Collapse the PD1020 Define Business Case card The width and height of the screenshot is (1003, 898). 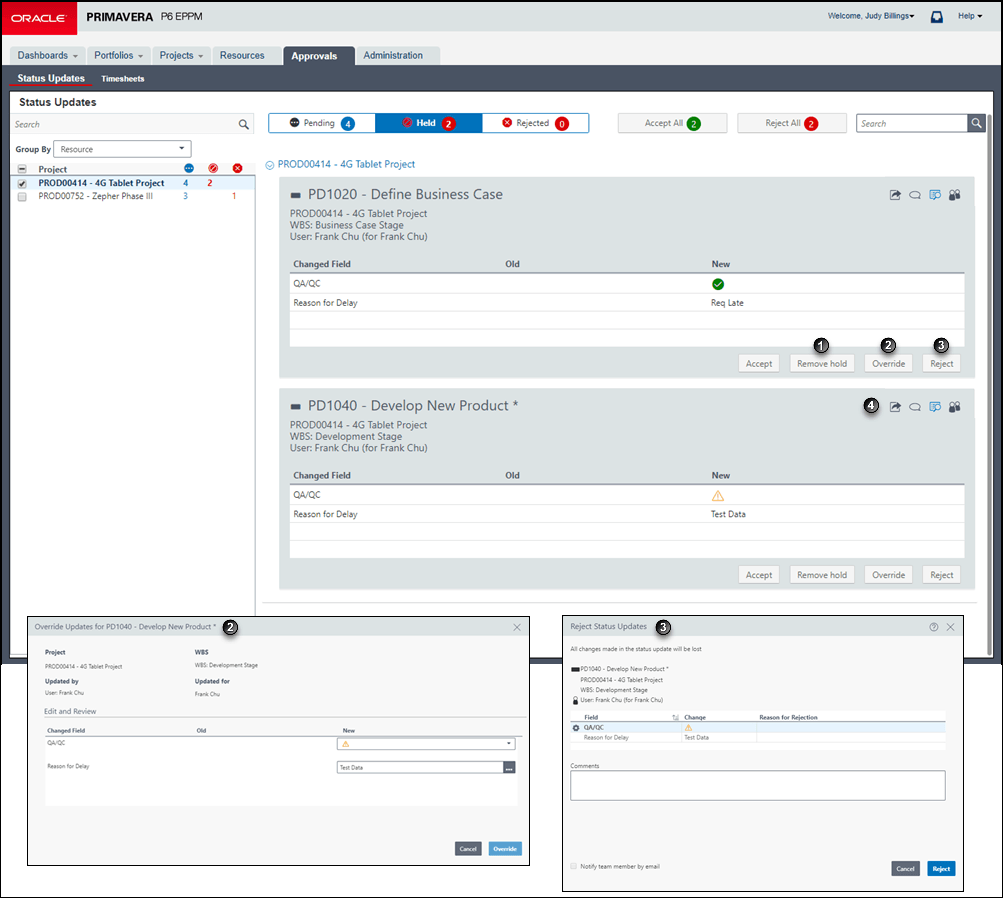pos(296,195)
